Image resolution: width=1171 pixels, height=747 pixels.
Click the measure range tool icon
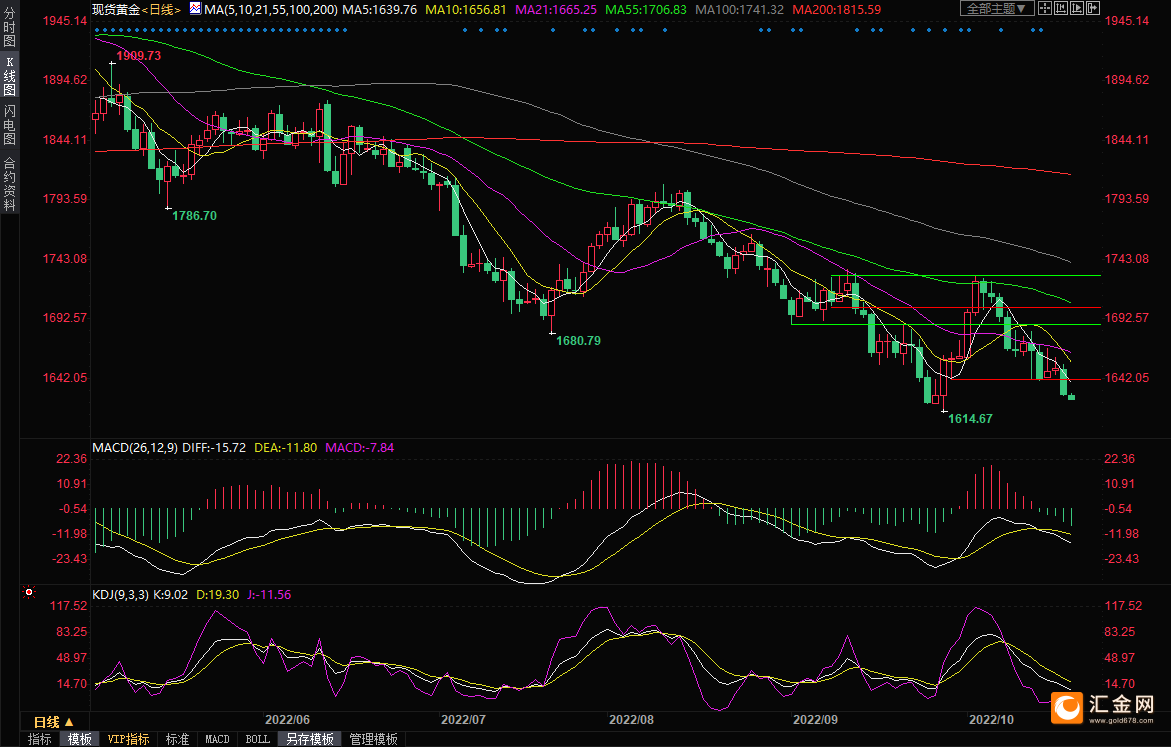point(1061,8)
